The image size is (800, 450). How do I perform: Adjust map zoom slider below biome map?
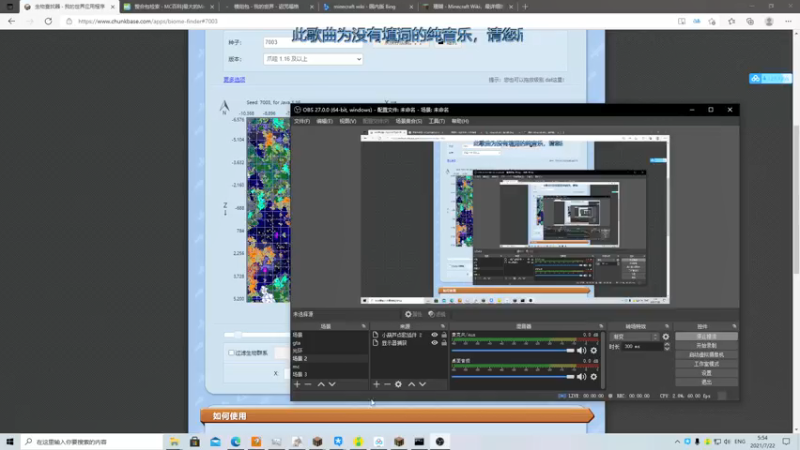pyautogui.click(x=257, y=335)
